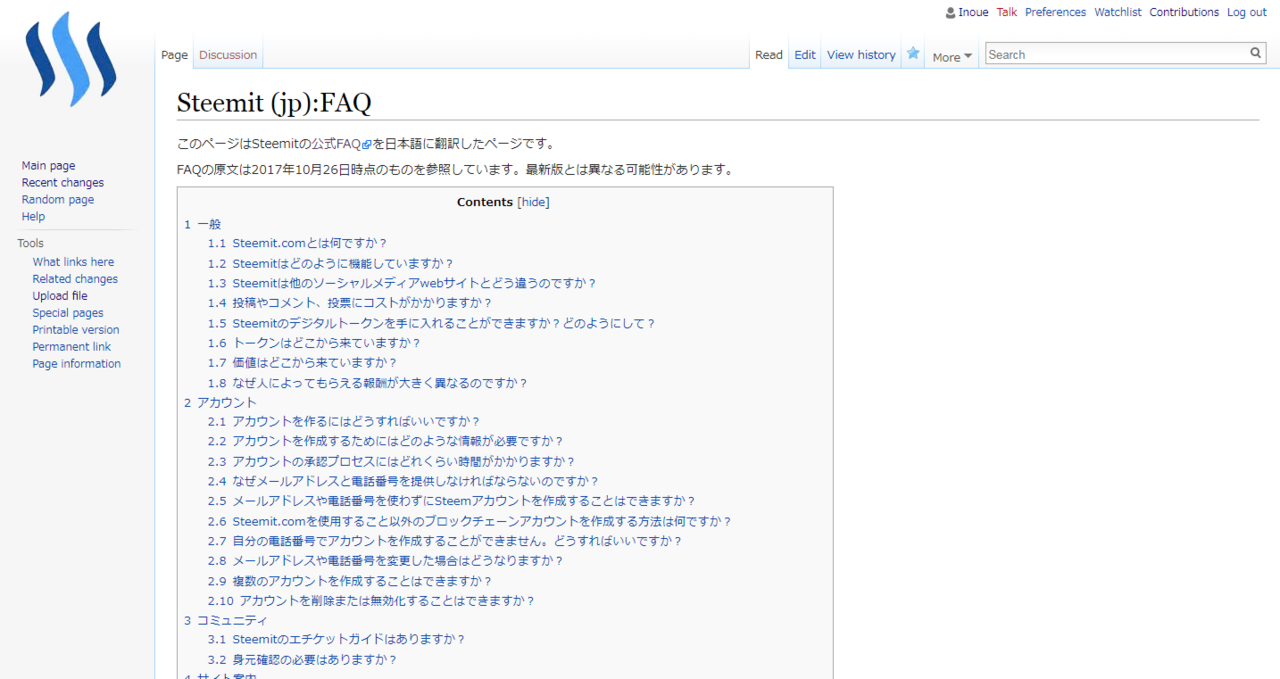Go to Main page in the sidebar
This screenshot has width=1280, height=679.
[x=48, y=166]
